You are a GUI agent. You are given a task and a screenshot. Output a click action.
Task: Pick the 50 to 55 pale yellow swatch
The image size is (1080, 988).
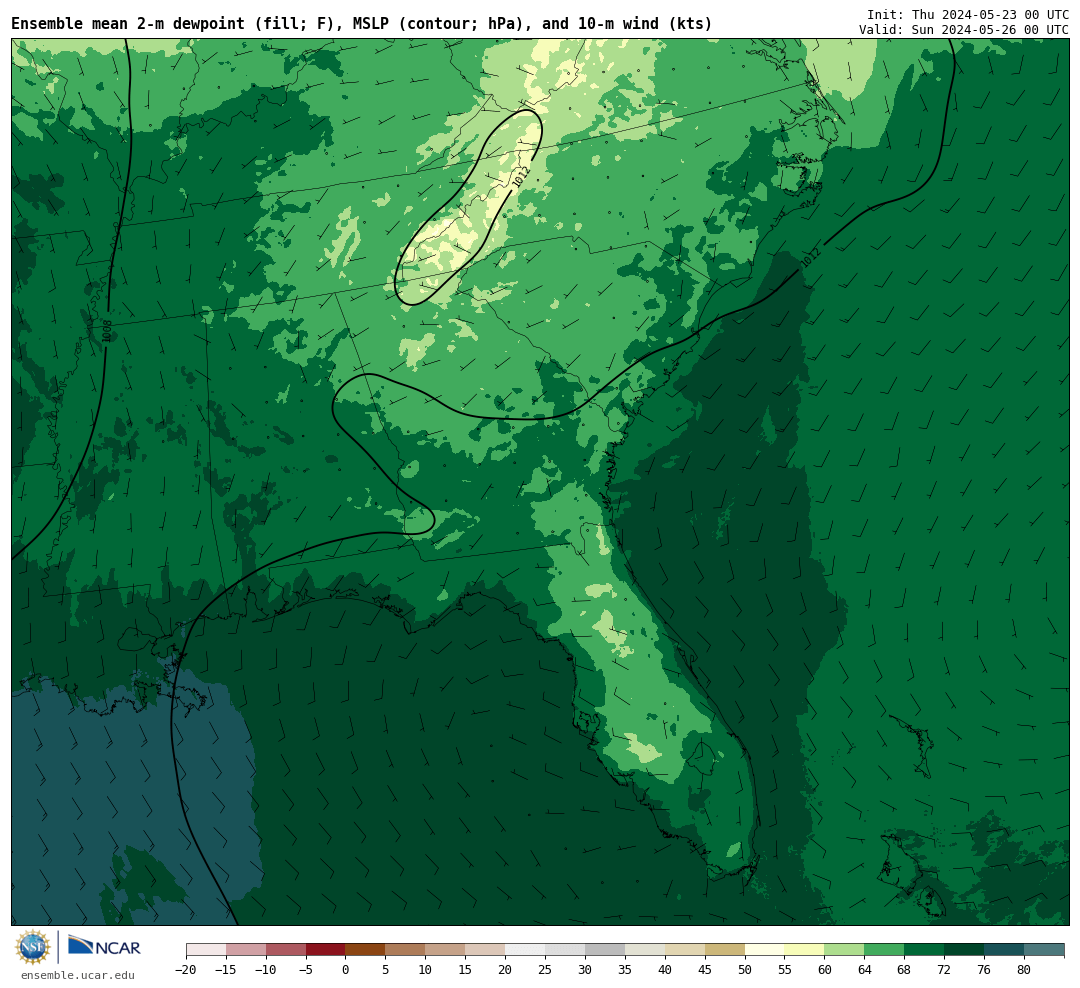coord(765,950)
